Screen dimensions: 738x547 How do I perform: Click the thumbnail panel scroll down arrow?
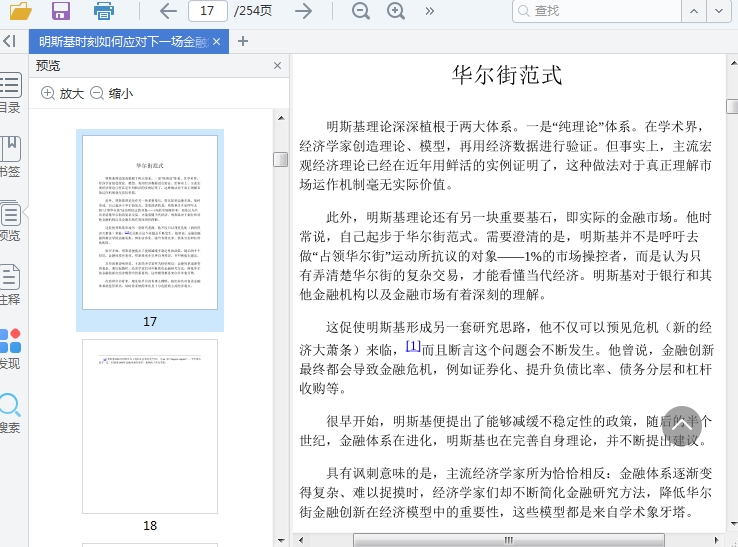281,540
